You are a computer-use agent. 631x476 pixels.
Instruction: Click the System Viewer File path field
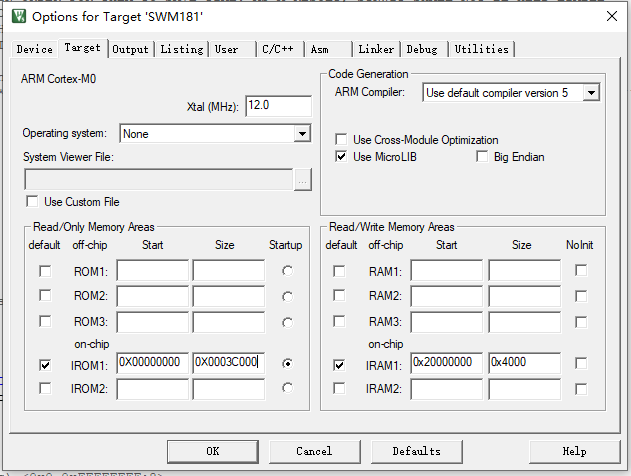pos(159,179)
